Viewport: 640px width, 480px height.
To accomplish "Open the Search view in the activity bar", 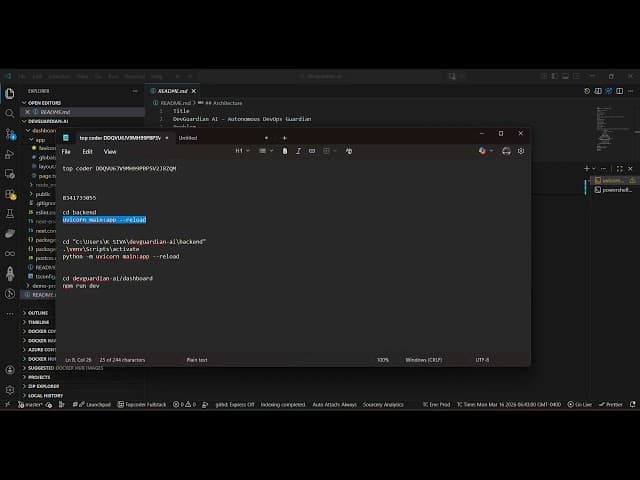I will tap(10, 113).
